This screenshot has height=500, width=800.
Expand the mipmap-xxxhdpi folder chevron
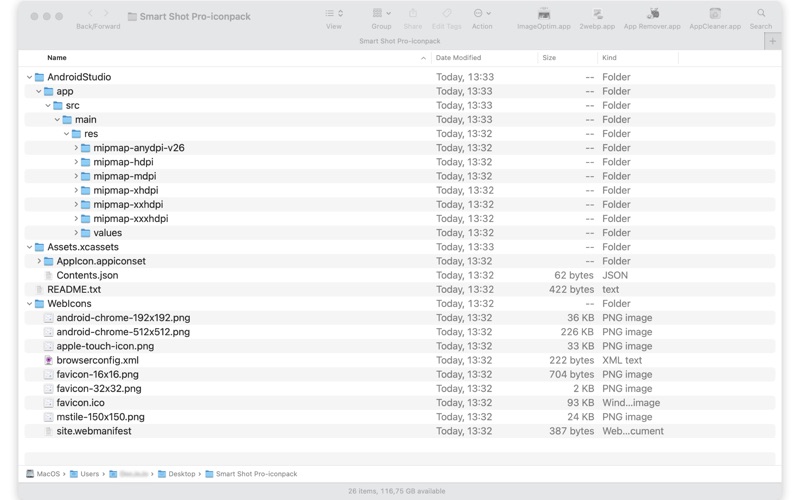pos(76,219)
